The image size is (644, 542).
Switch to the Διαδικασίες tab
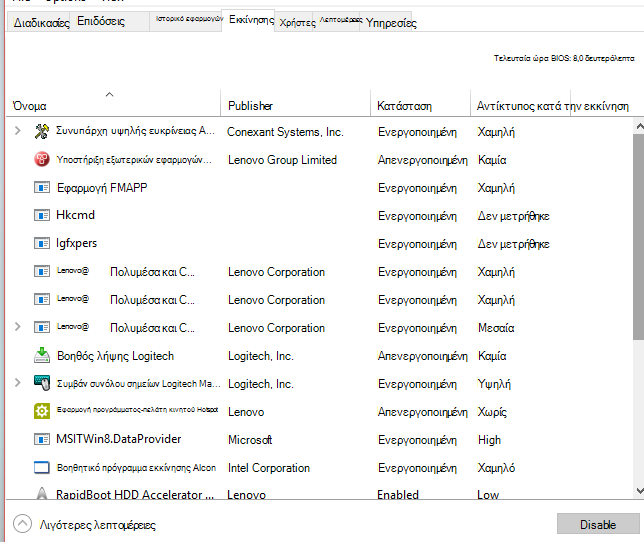pyautogui.click(x=41, y=23)
